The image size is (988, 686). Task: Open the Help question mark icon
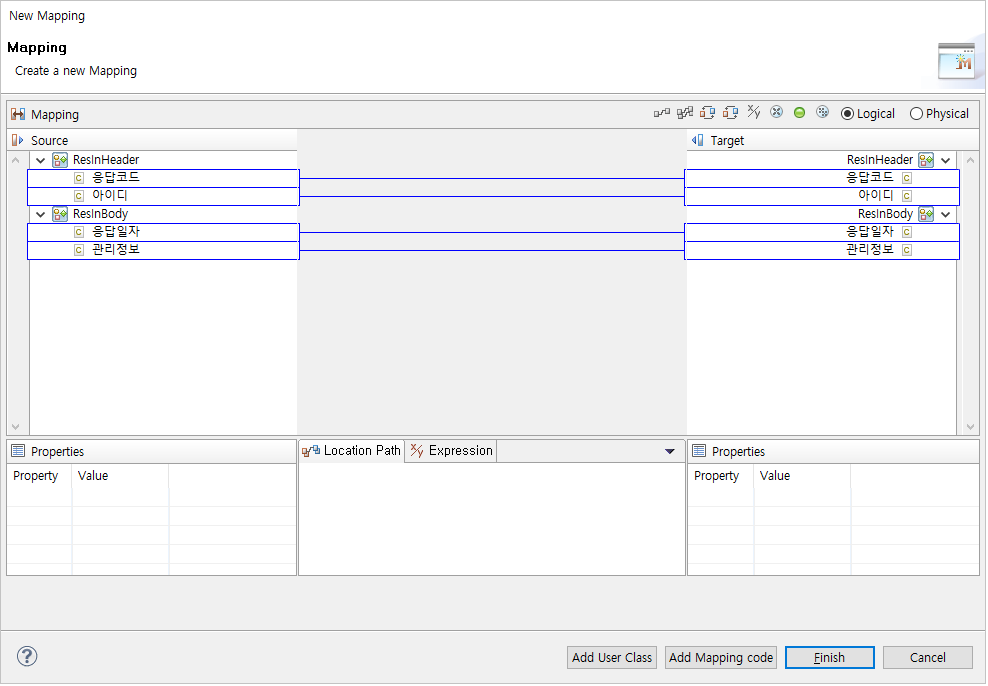coord(26,657)
